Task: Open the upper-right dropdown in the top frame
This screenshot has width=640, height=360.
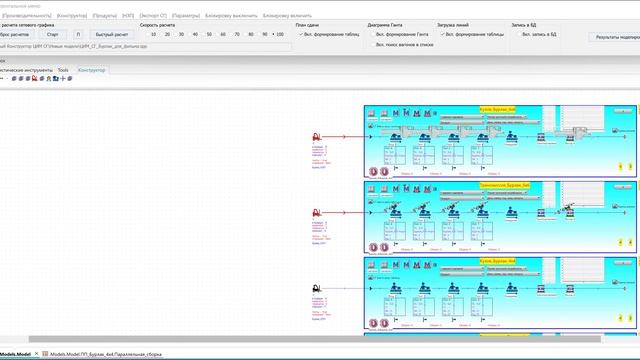Action: [507, 117]
